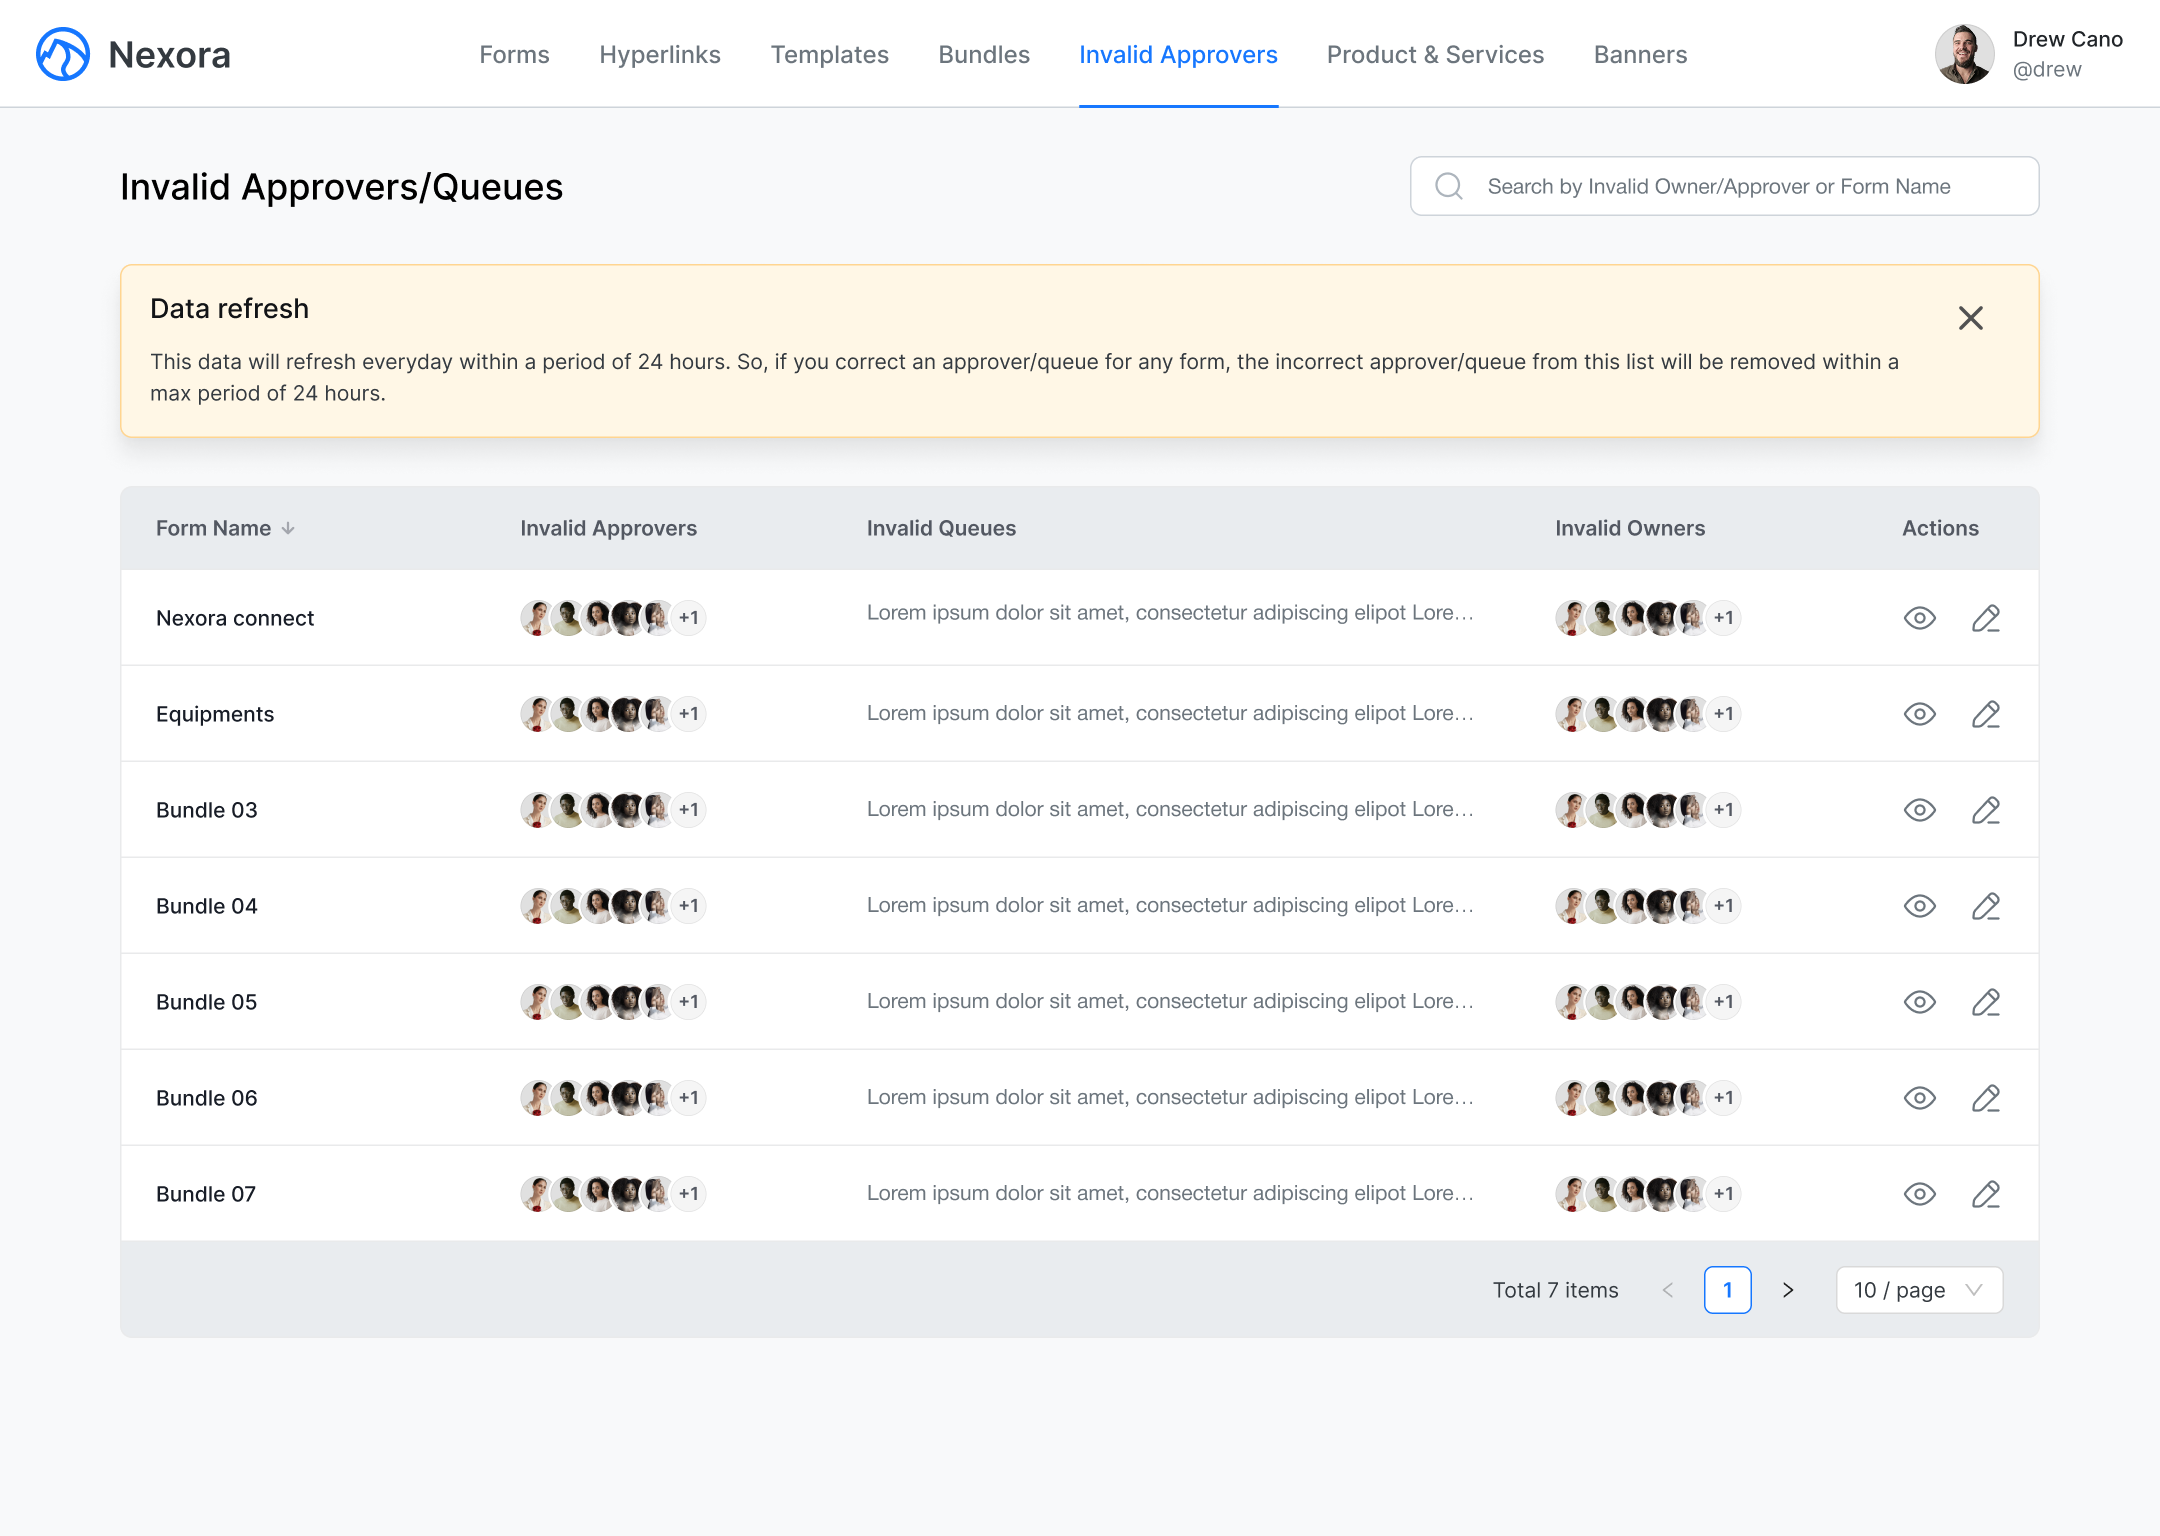Click the search magnifier icon
Screen dimensions: 2160x1536
coord(1449,186)
